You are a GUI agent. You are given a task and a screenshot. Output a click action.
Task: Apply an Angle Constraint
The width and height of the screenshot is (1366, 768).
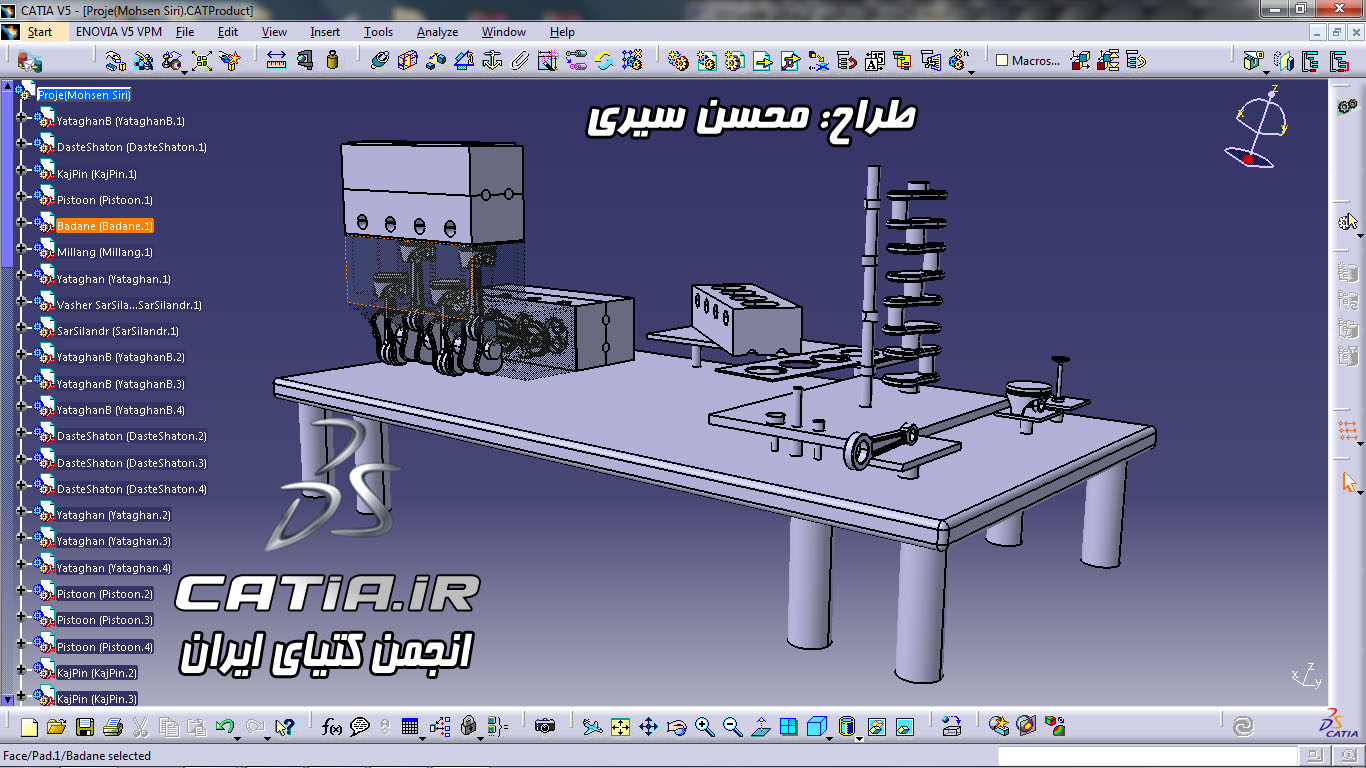point(463,61)
